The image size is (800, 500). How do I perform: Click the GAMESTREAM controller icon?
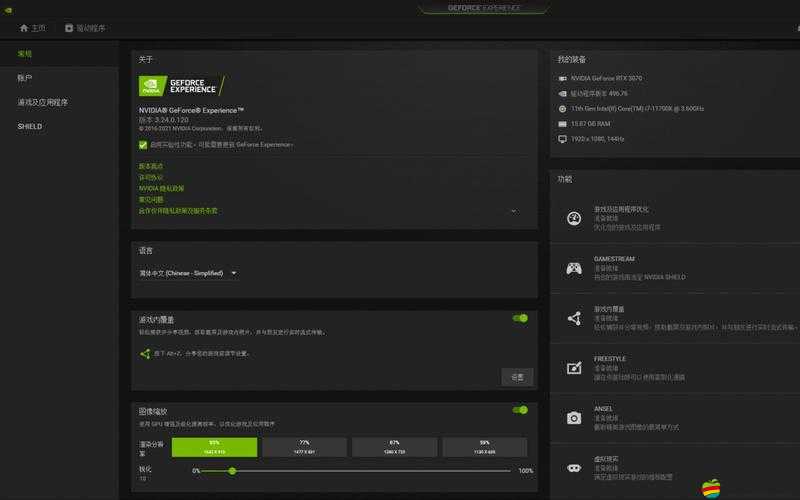coord(574,268)
